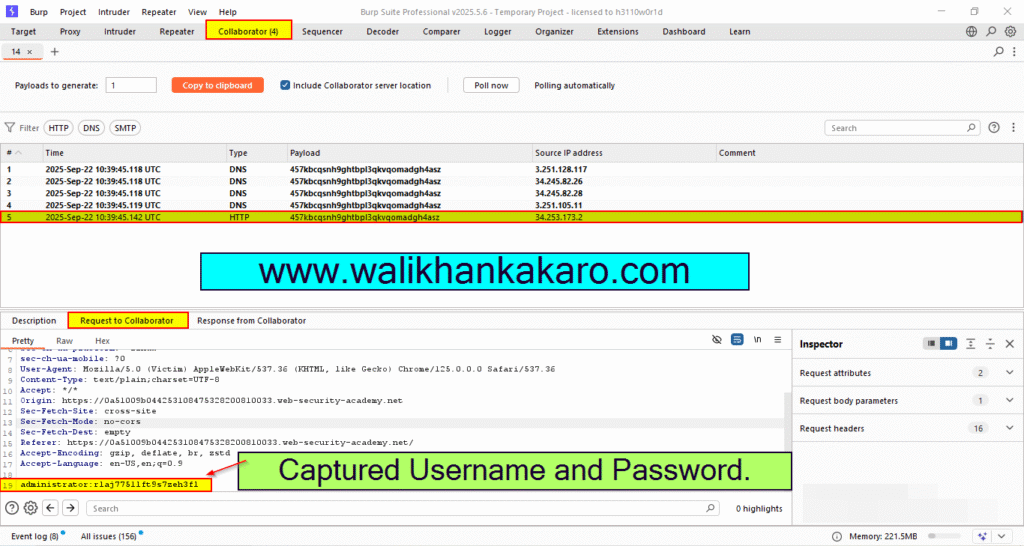Go to the previous match arrow

pos(50,507)
